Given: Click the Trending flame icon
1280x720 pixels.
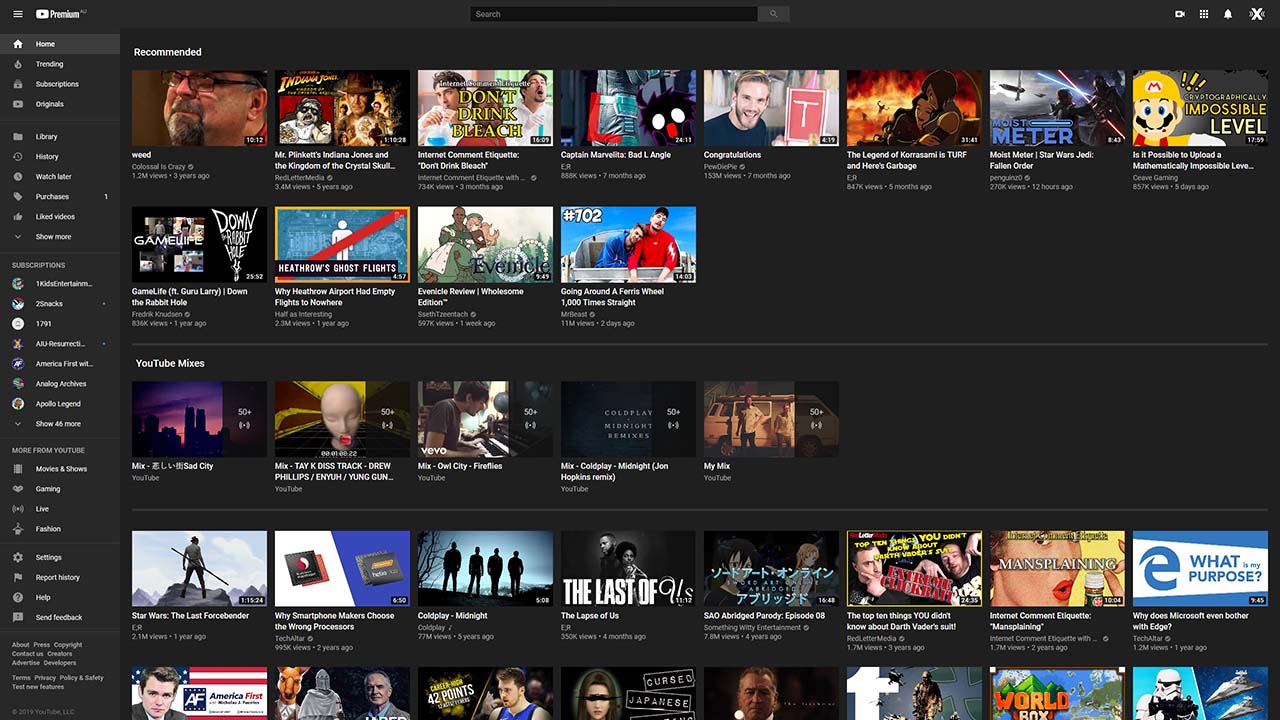Looking at the screenshot, I should [18, 64].
